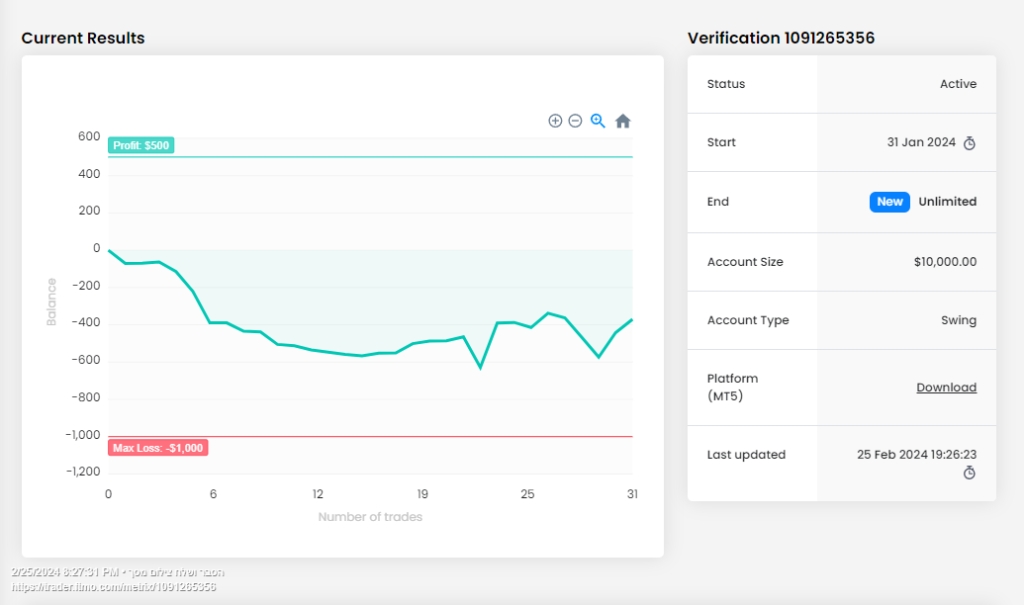Select the blue magnifier selection zoom tool
This screenshot has height=605, width=1024.
pyautogui.click(x=598, y=121)
